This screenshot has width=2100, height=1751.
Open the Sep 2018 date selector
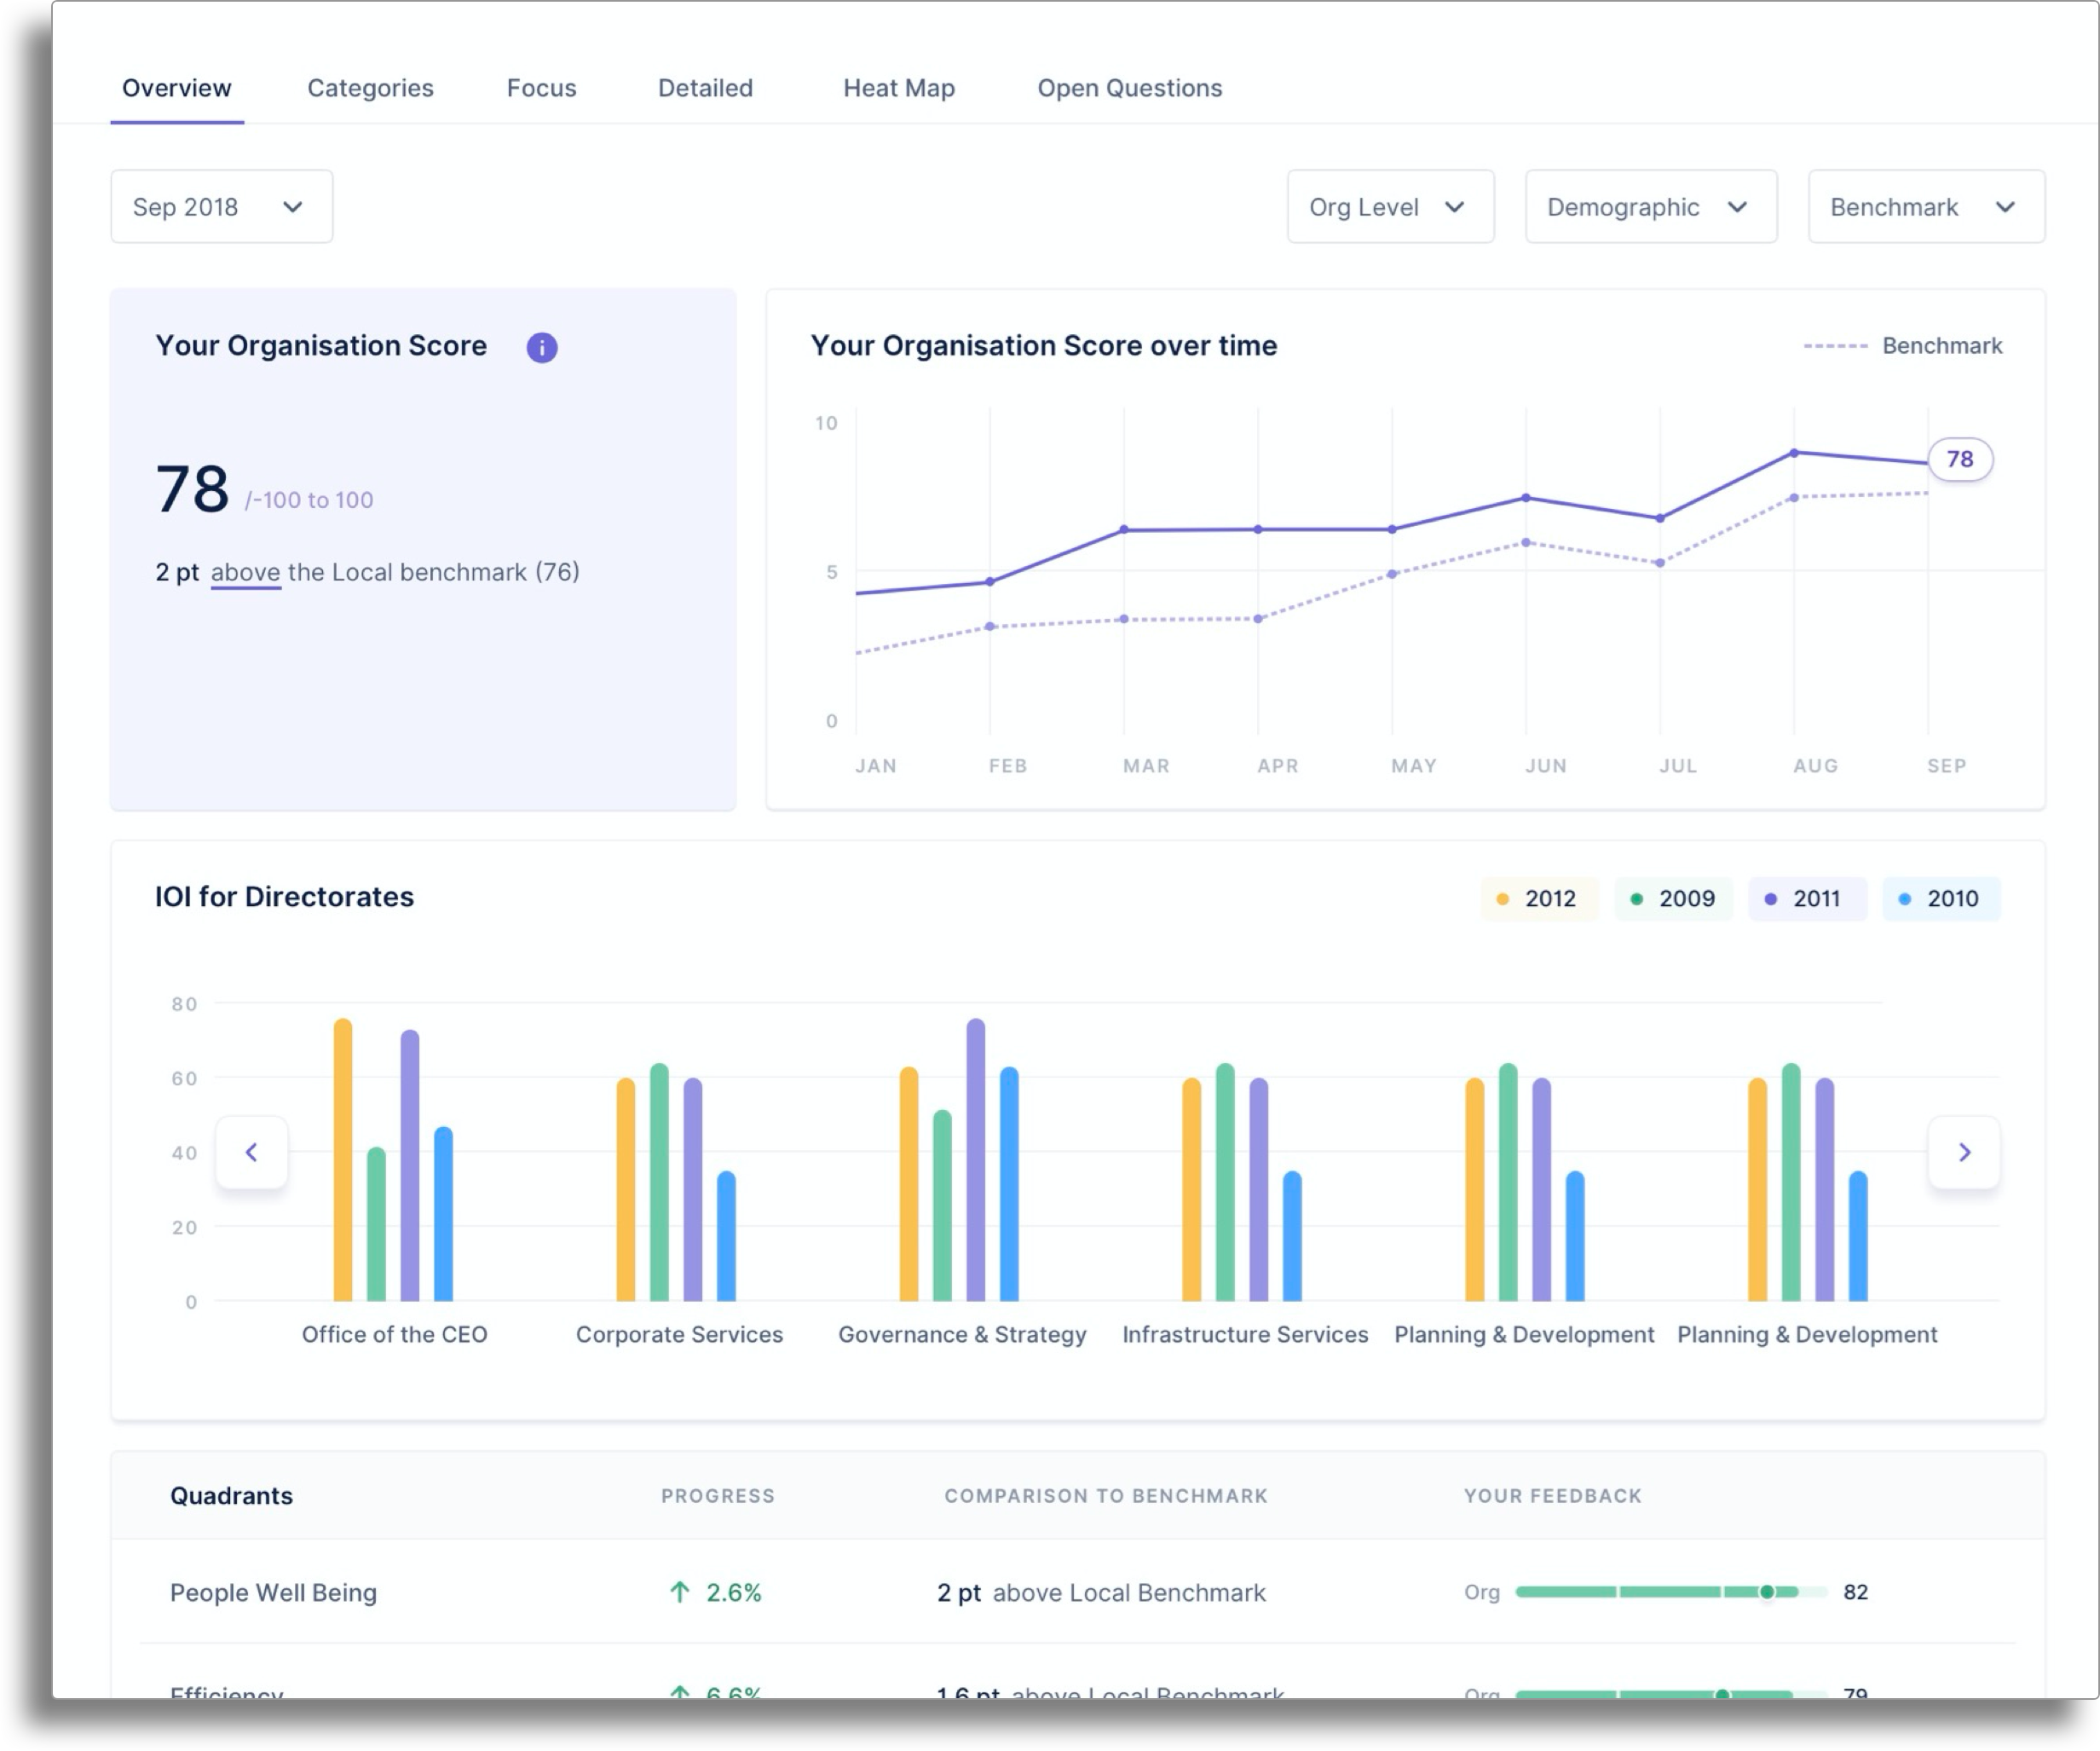click(x=221, y=207)
